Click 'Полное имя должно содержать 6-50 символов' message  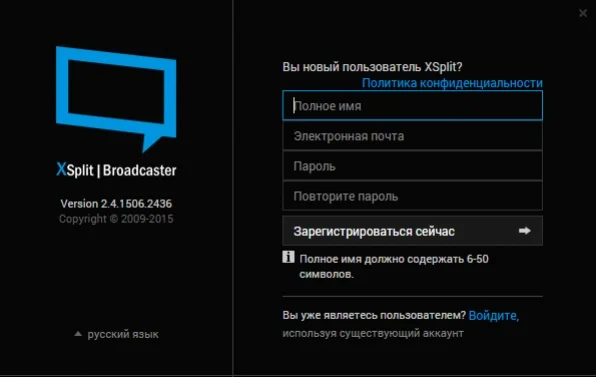coord(394,266)
